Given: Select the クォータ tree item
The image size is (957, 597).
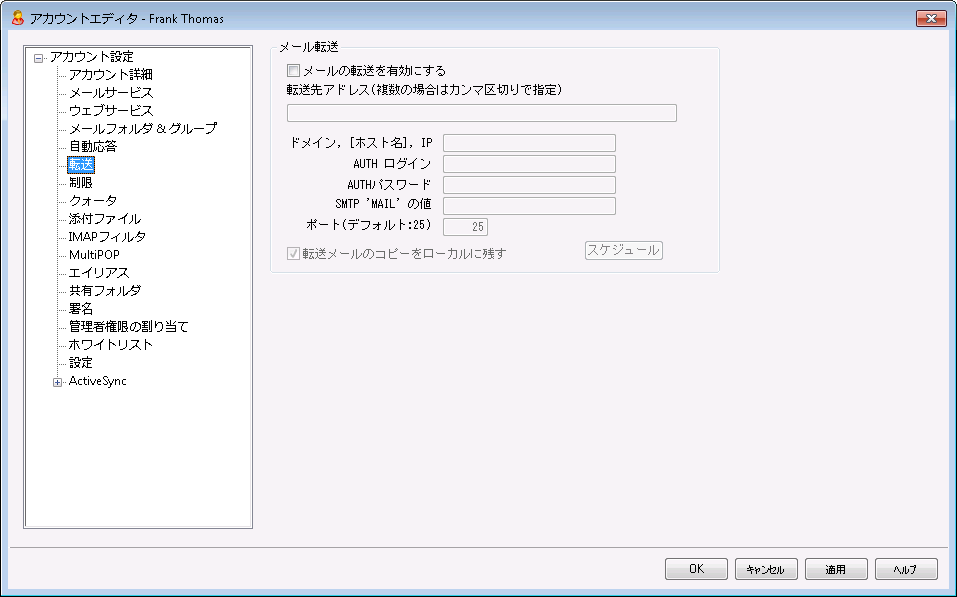Looking at the screenshot, I should click(92, 201).
